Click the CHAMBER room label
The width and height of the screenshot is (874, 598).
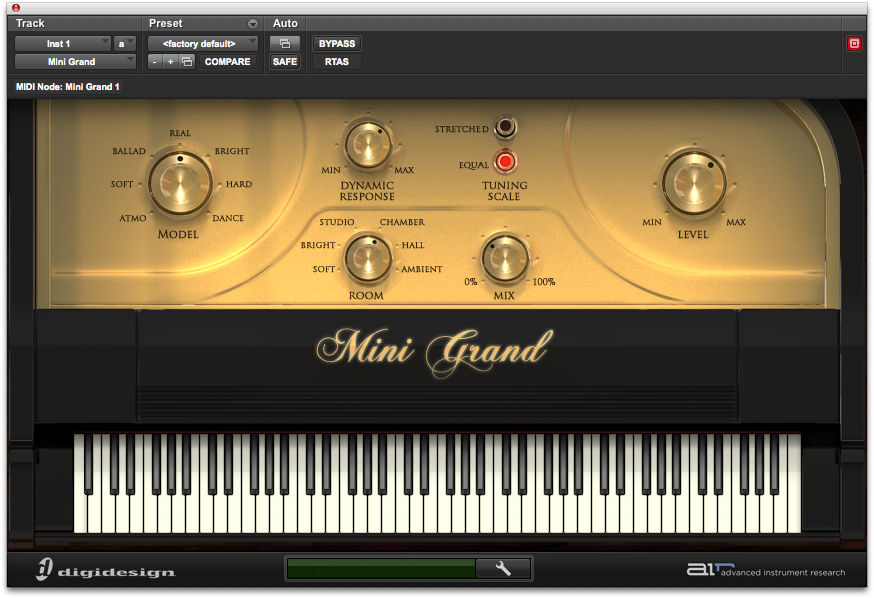pyautogui.click(x=402, y=222)
